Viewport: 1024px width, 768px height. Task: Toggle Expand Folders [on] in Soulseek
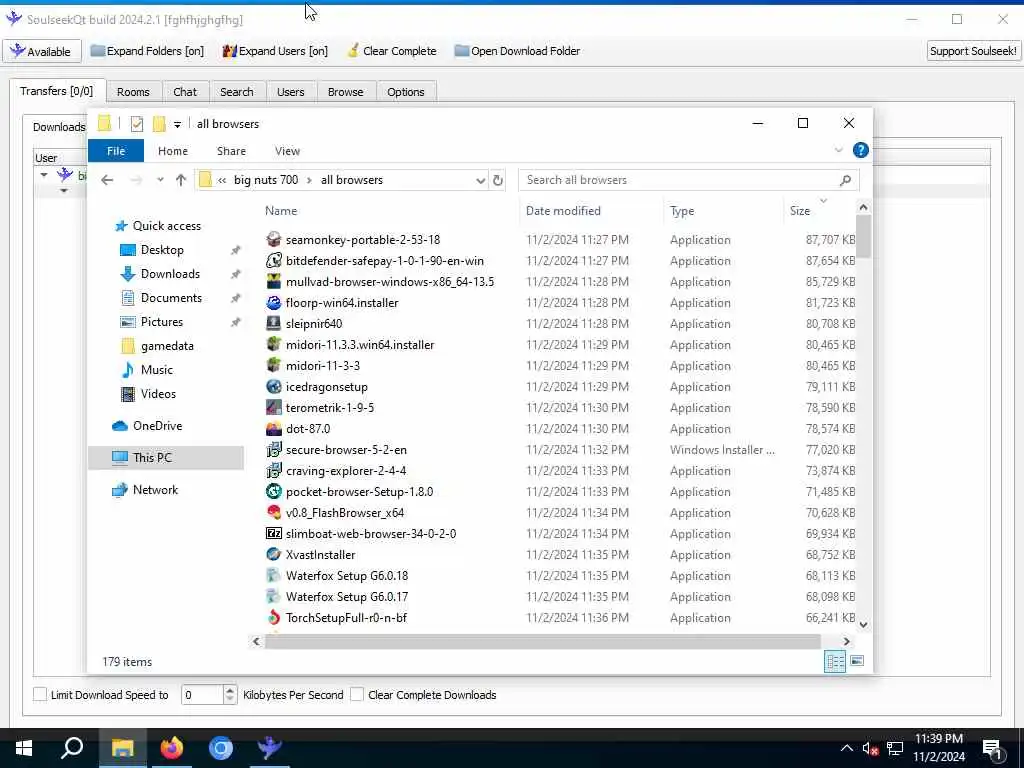coord(147,51)
